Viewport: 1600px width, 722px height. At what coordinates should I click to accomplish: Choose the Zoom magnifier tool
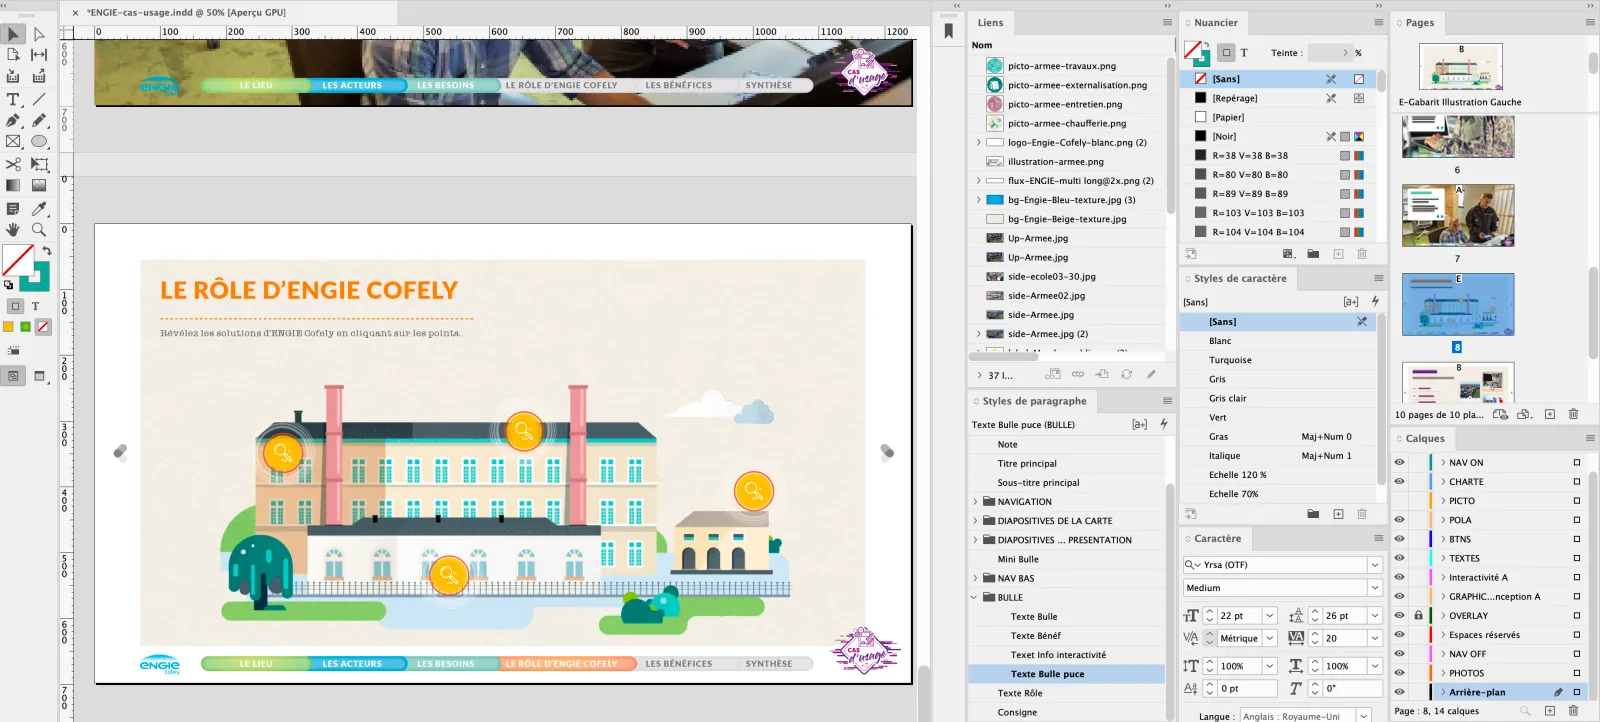point(39,229)
